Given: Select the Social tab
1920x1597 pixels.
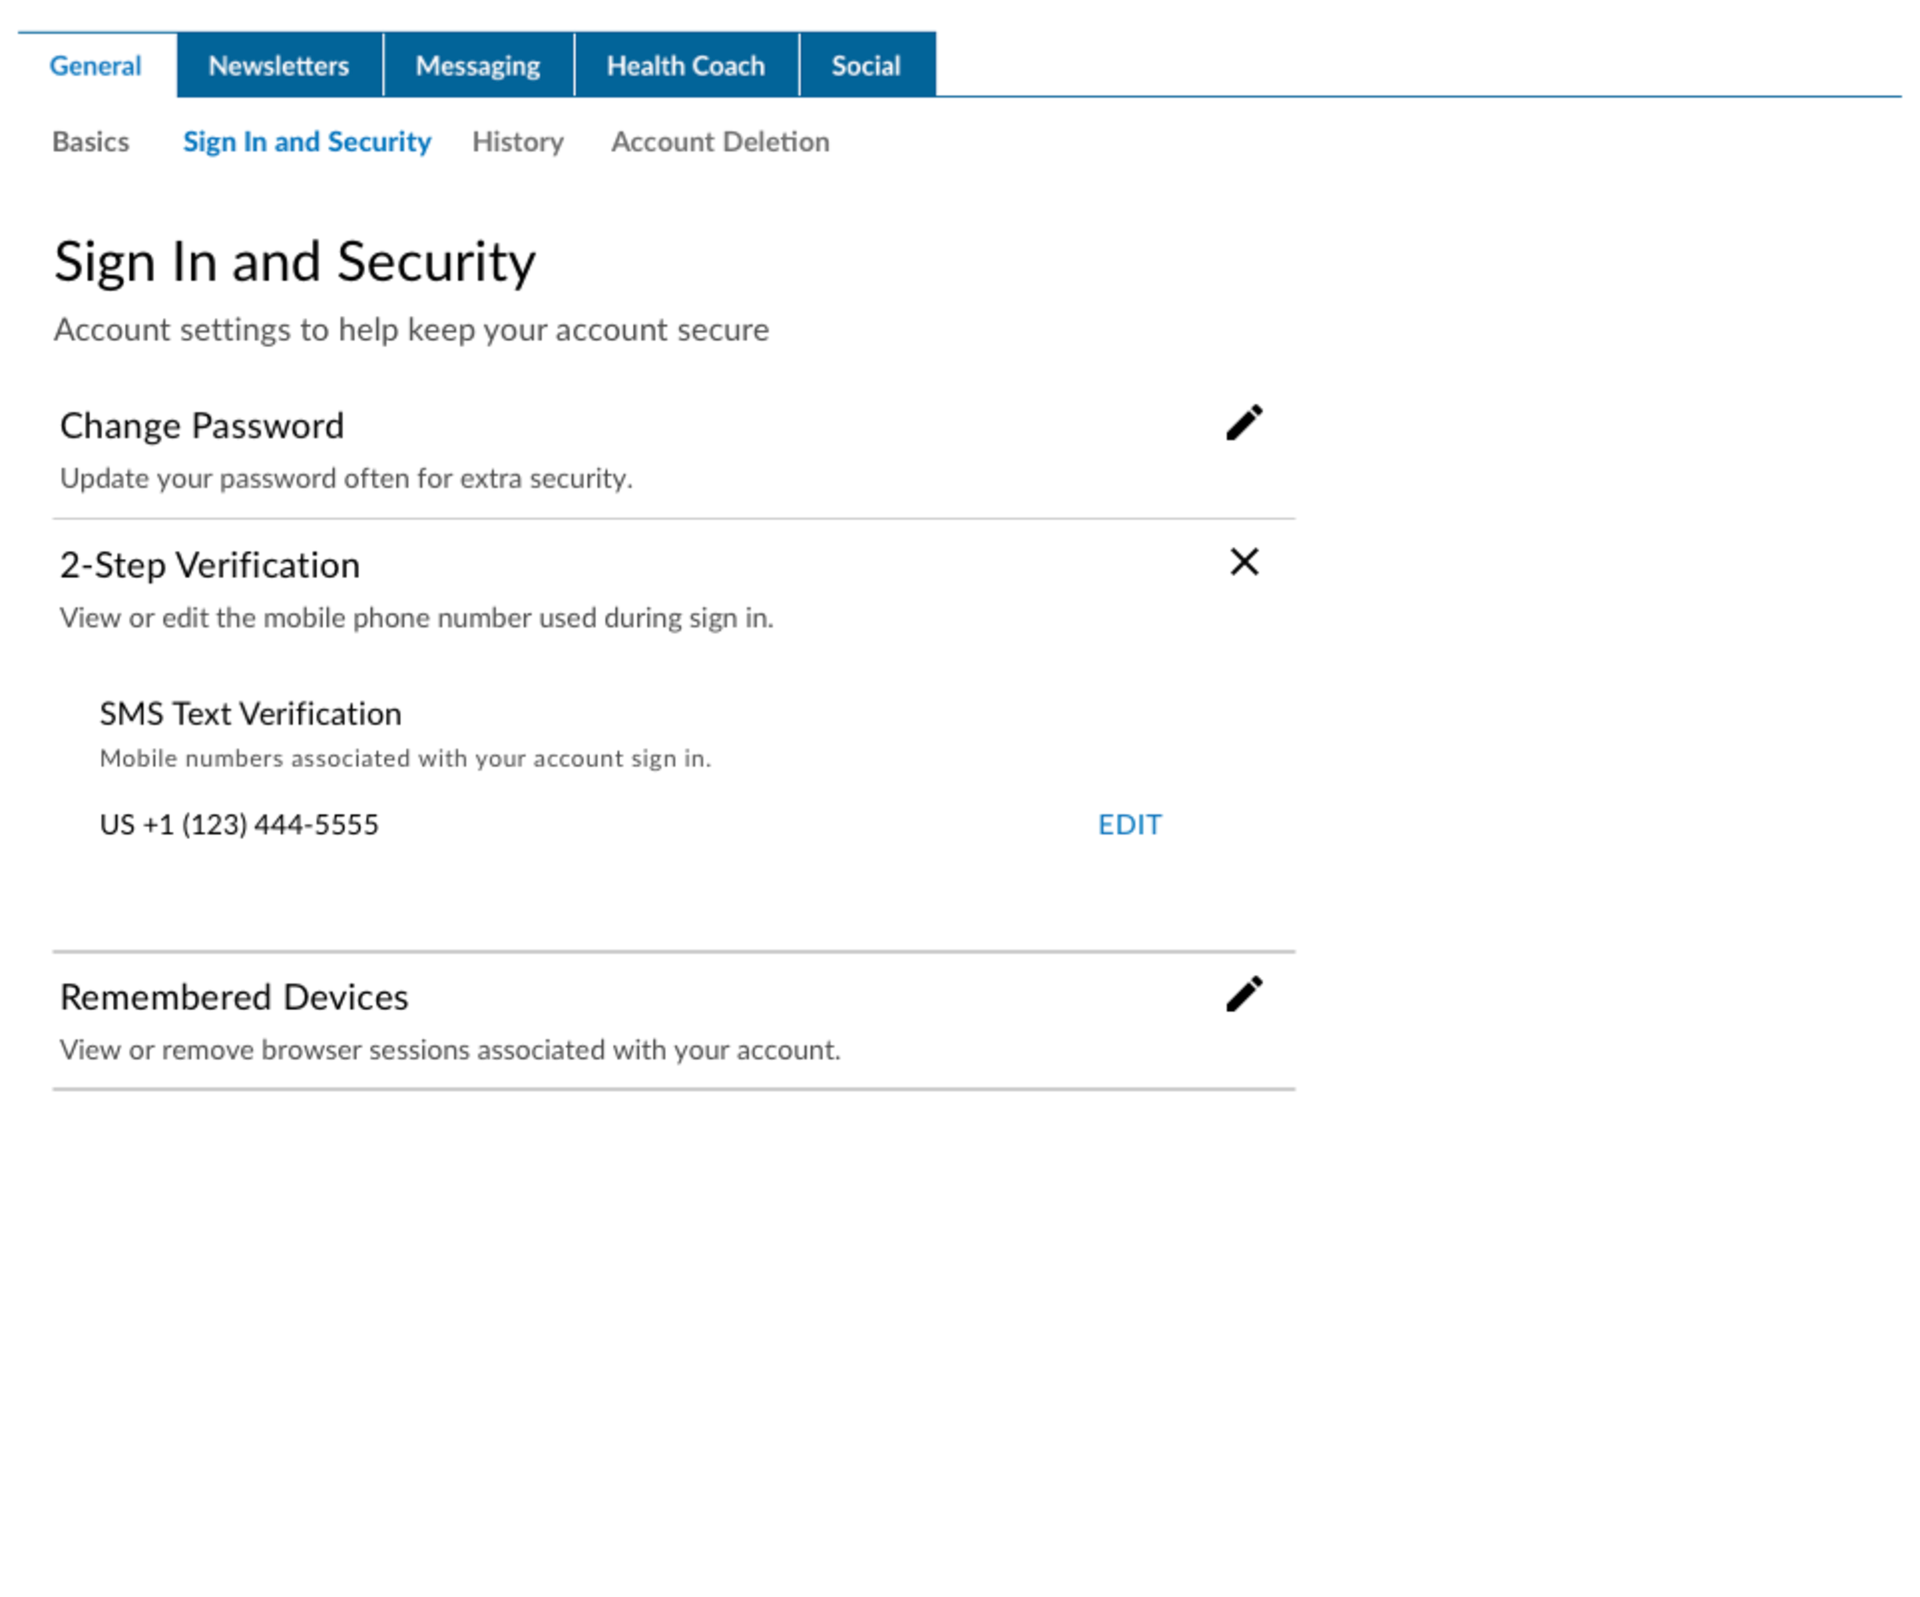Looking at the screenshot, I should (865, 66).
